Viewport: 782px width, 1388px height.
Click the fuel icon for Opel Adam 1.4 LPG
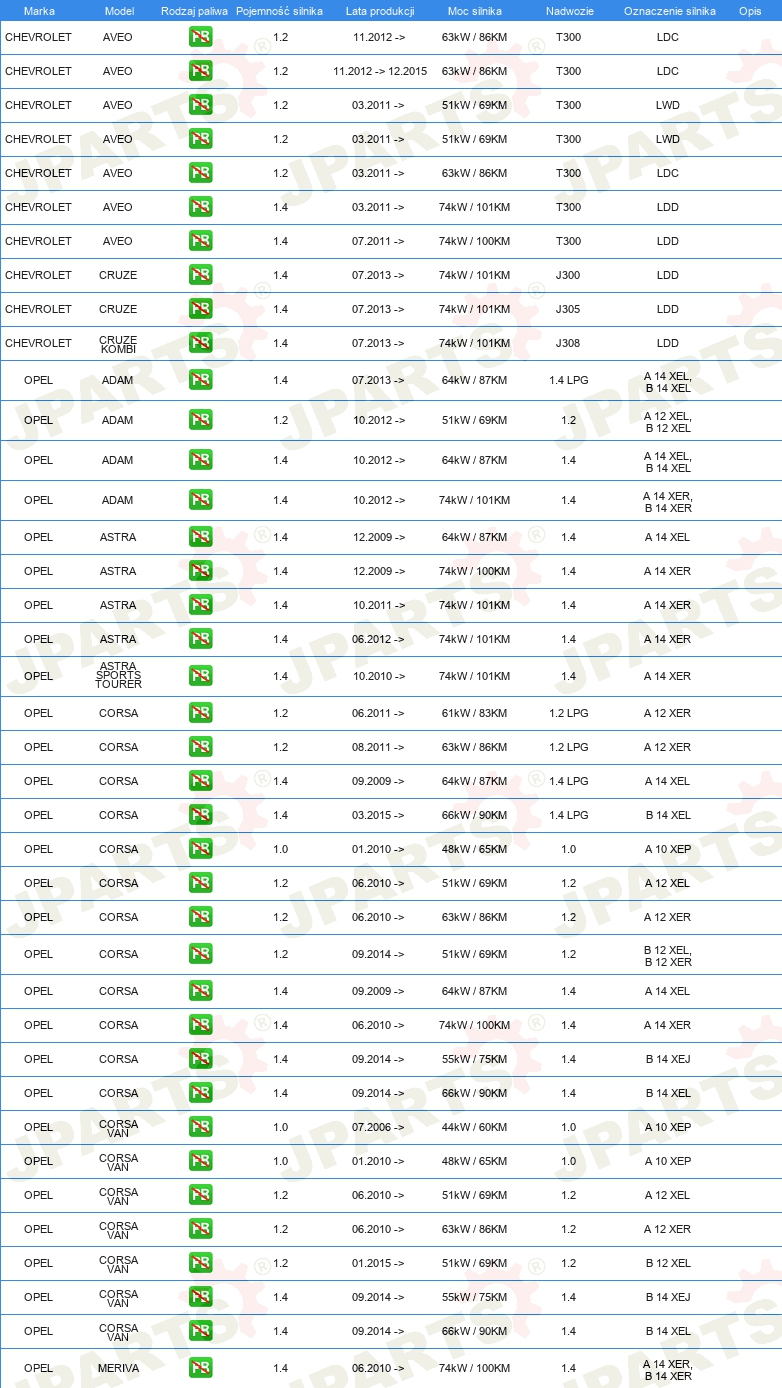[x=200, y=380]
